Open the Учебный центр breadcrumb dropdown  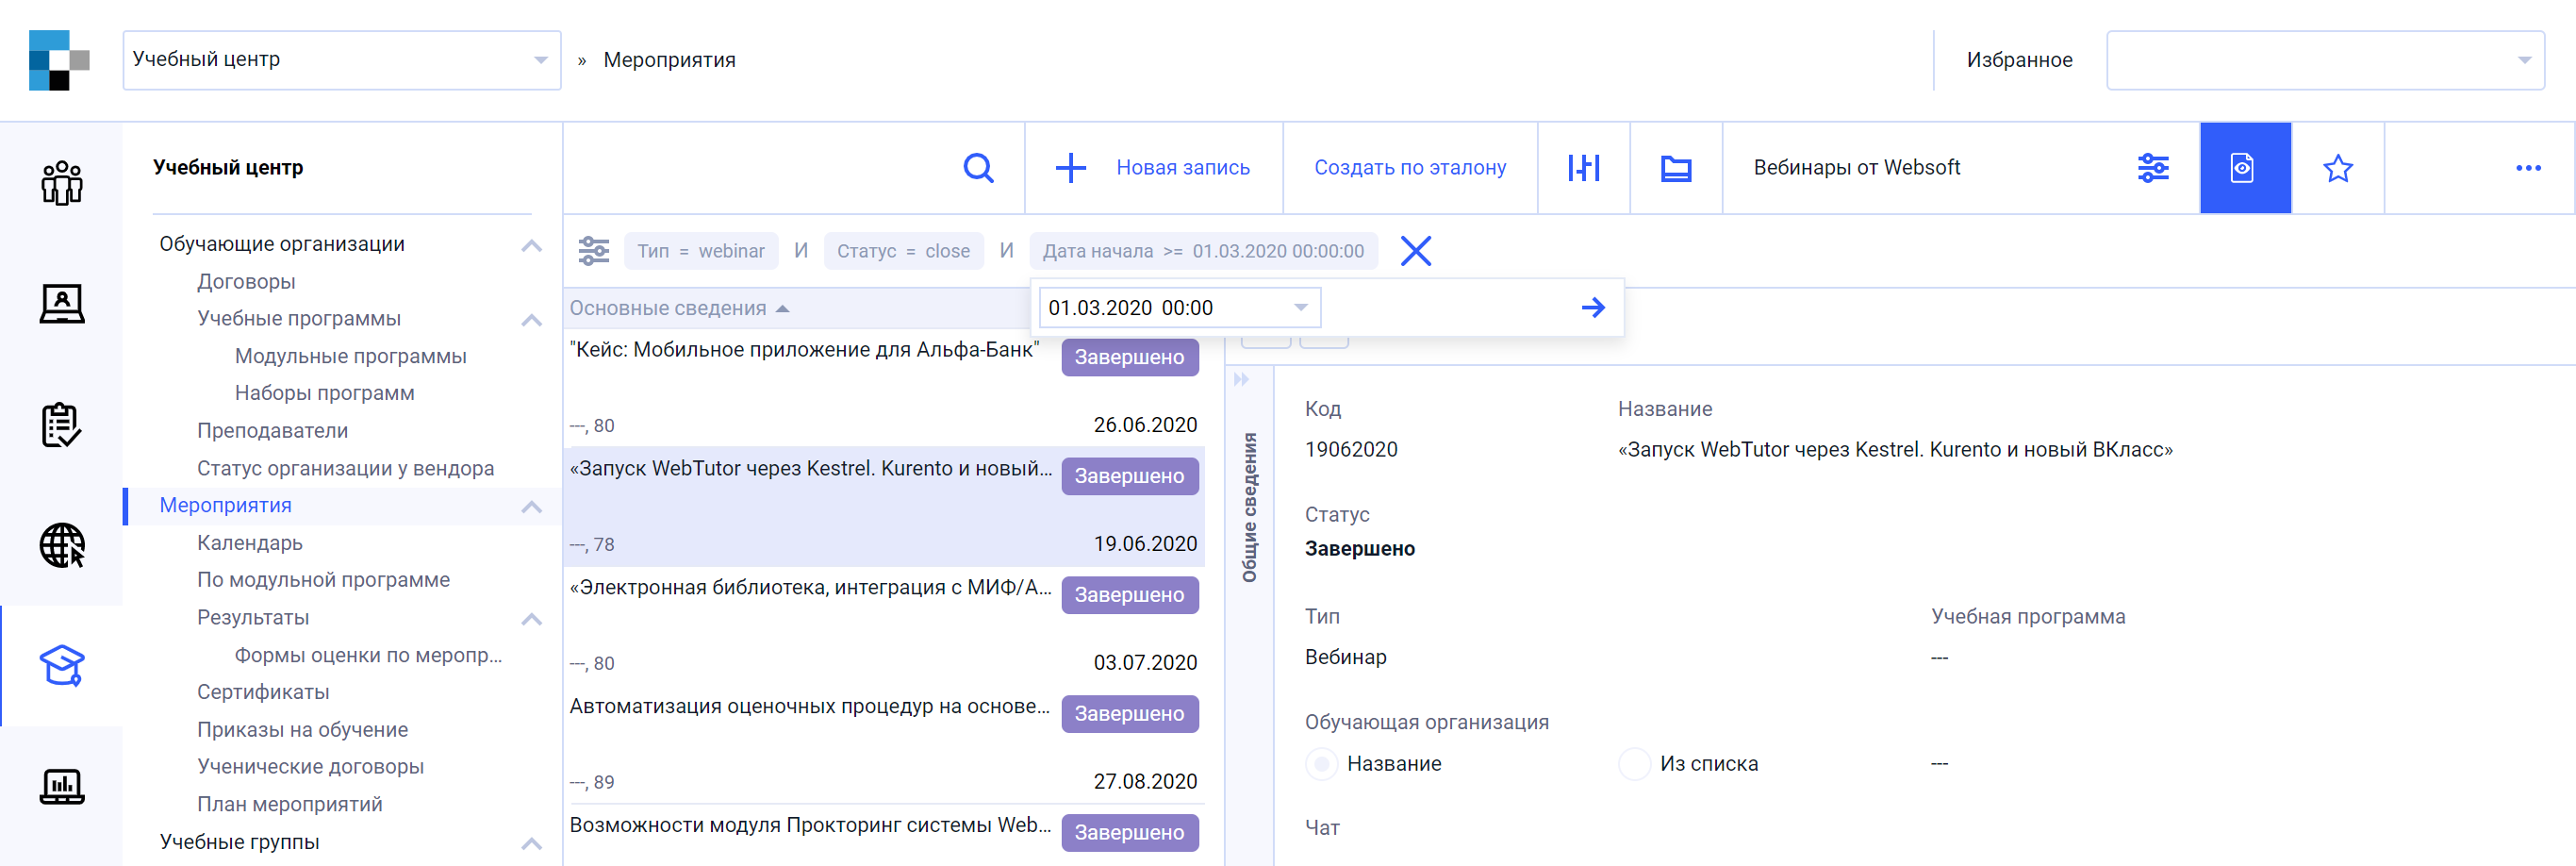pyautogui.click(x=541, y=59)
